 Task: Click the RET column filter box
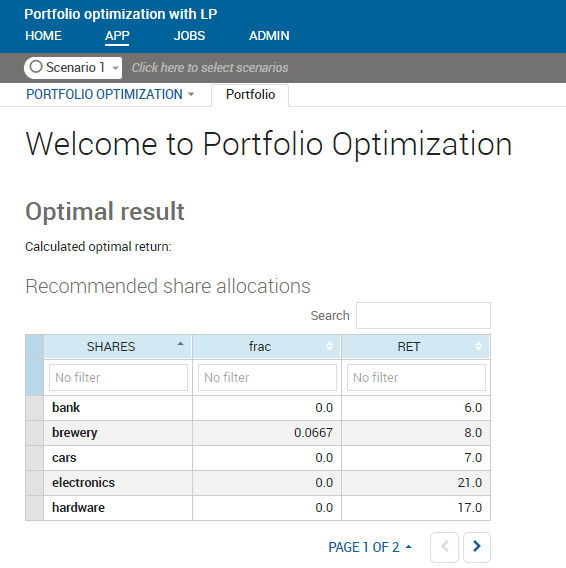416,377
